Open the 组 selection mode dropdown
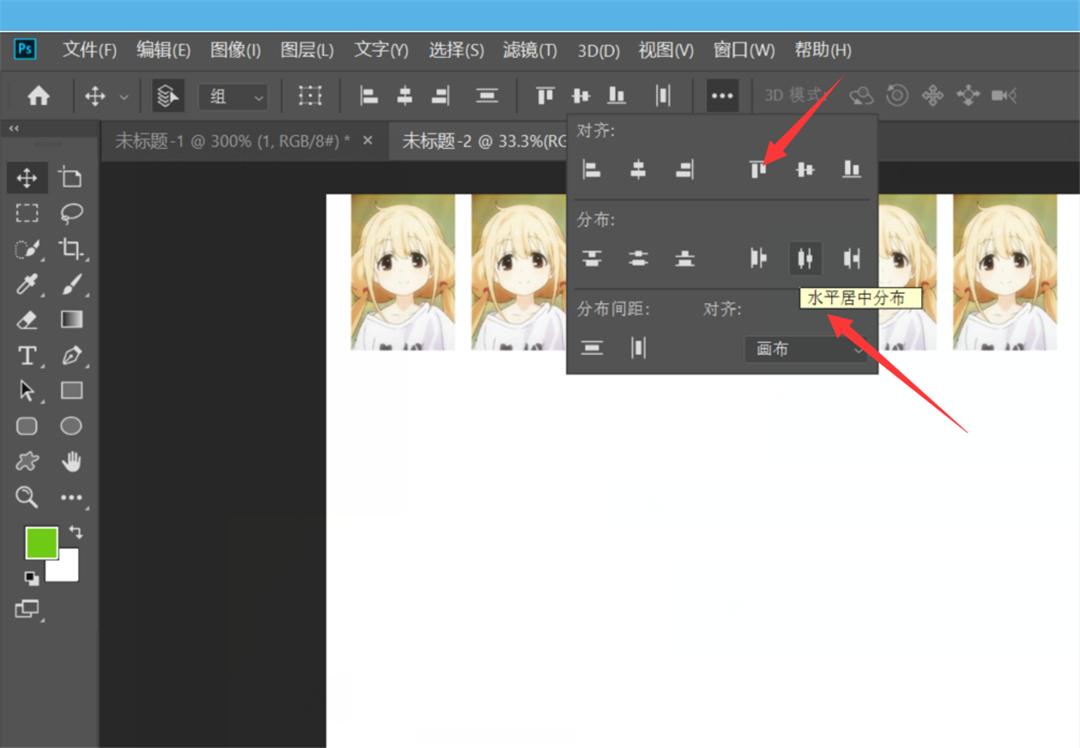Screen dimensions: 1080x748 (233, 95)
